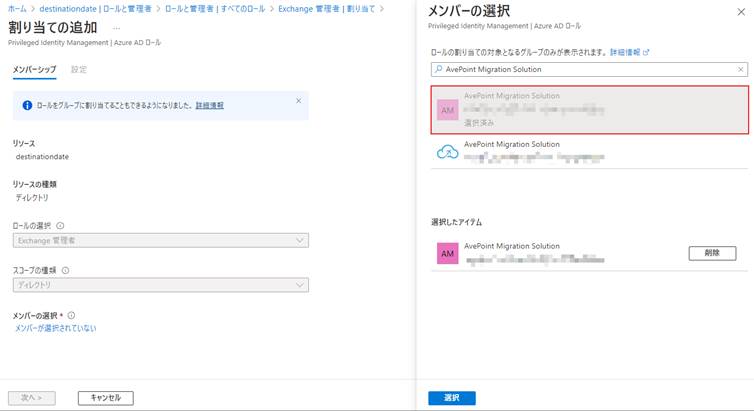The height and width of the screenshot is (411, 754).
Task: Go to ホーム breadcrumb
Action: coord(17,9)
